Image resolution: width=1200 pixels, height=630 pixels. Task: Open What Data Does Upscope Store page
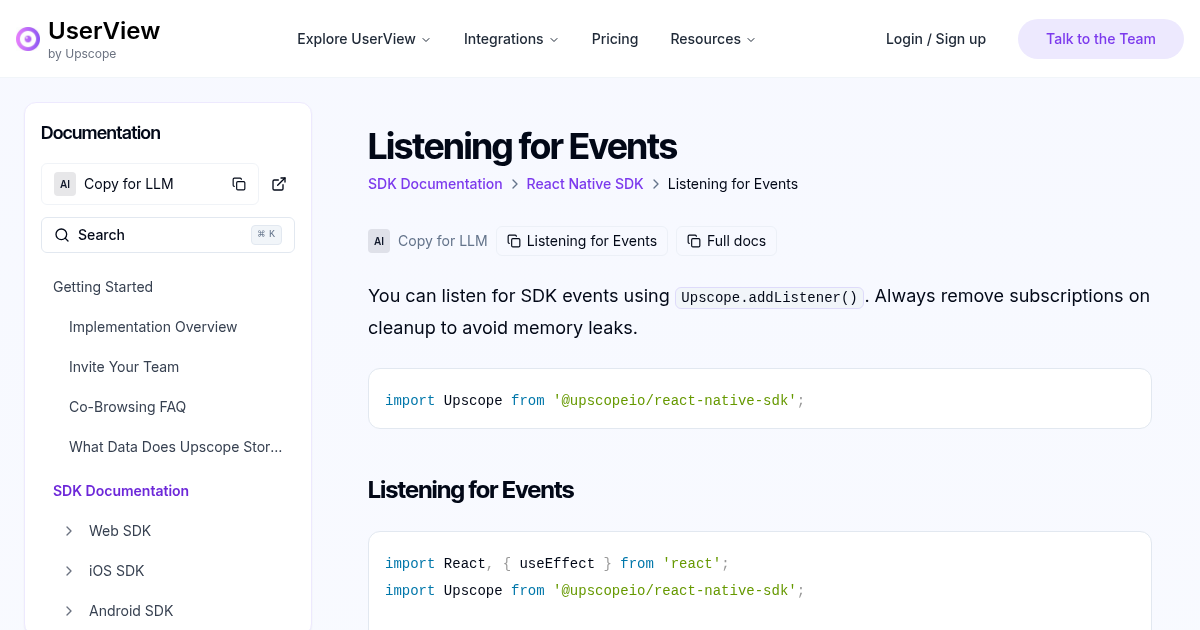[x=176, y=447]
